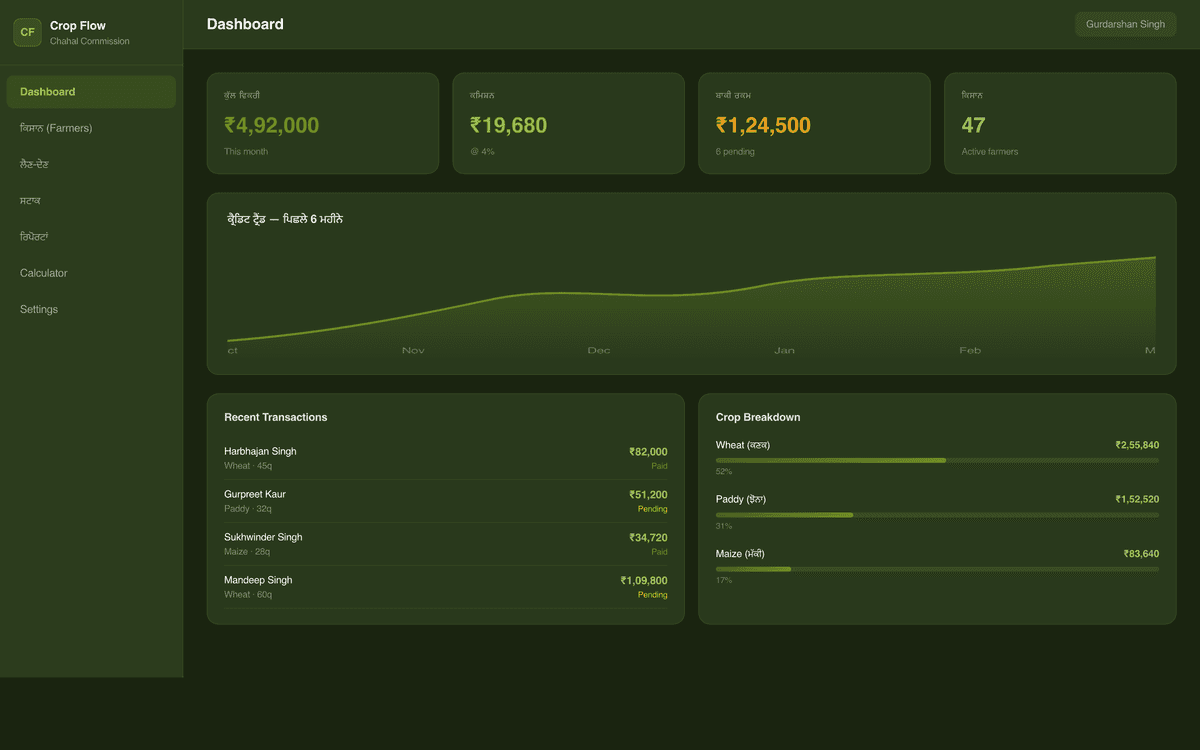
Task: Select Sukhwinder Singh's Paid transaction
Action: click(x=445, y=544)
